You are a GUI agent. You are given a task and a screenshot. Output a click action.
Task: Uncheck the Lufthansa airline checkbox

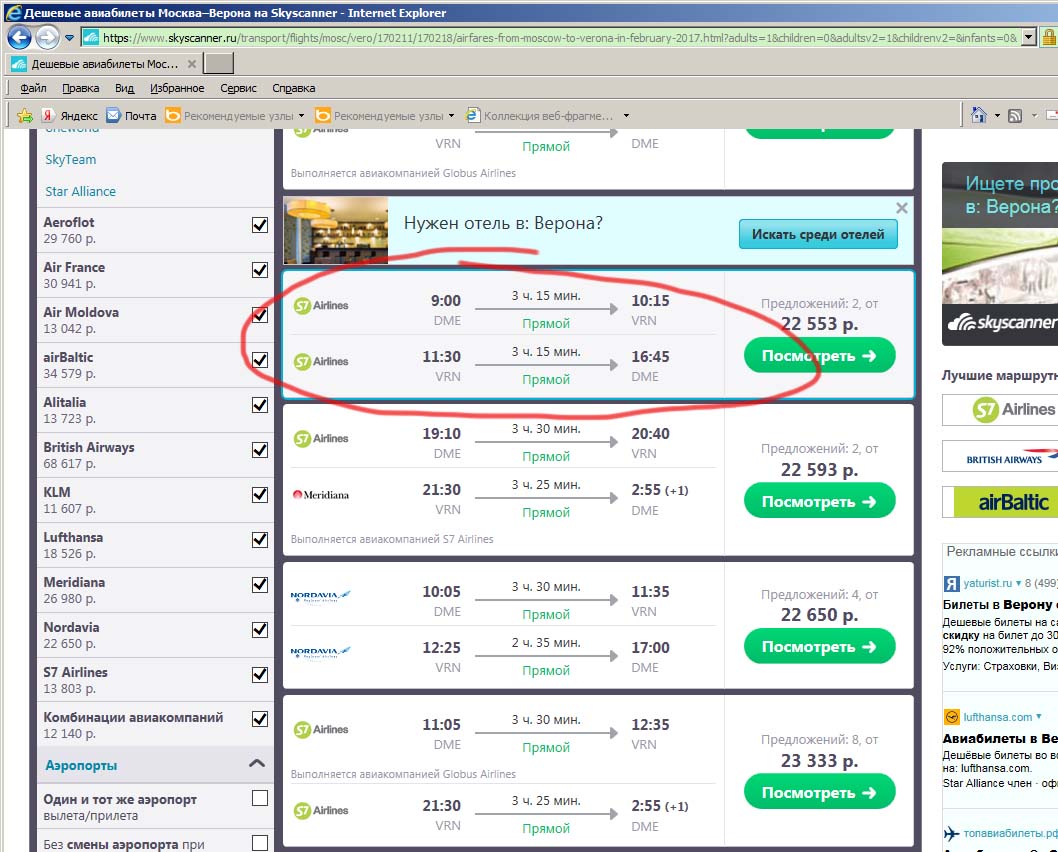click(x=260, y=540)
